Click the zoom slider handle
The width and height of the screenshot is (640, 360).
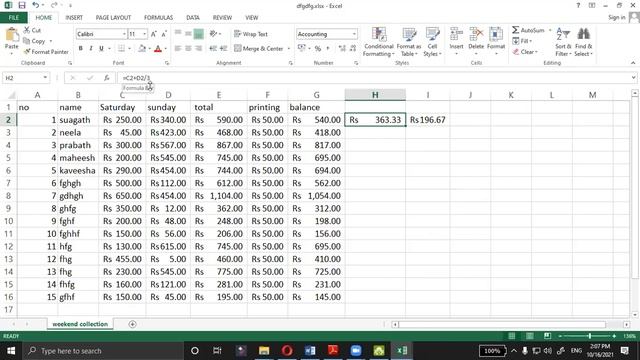coord(589,336)
